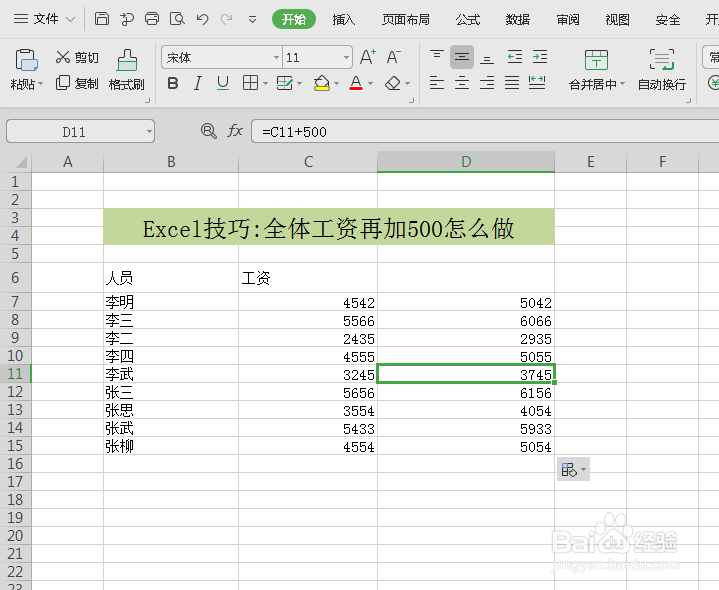The image size is (719, 590).
Task: Align text to bottom of cell
Action: pyautogui.click(x=487, y=57)
